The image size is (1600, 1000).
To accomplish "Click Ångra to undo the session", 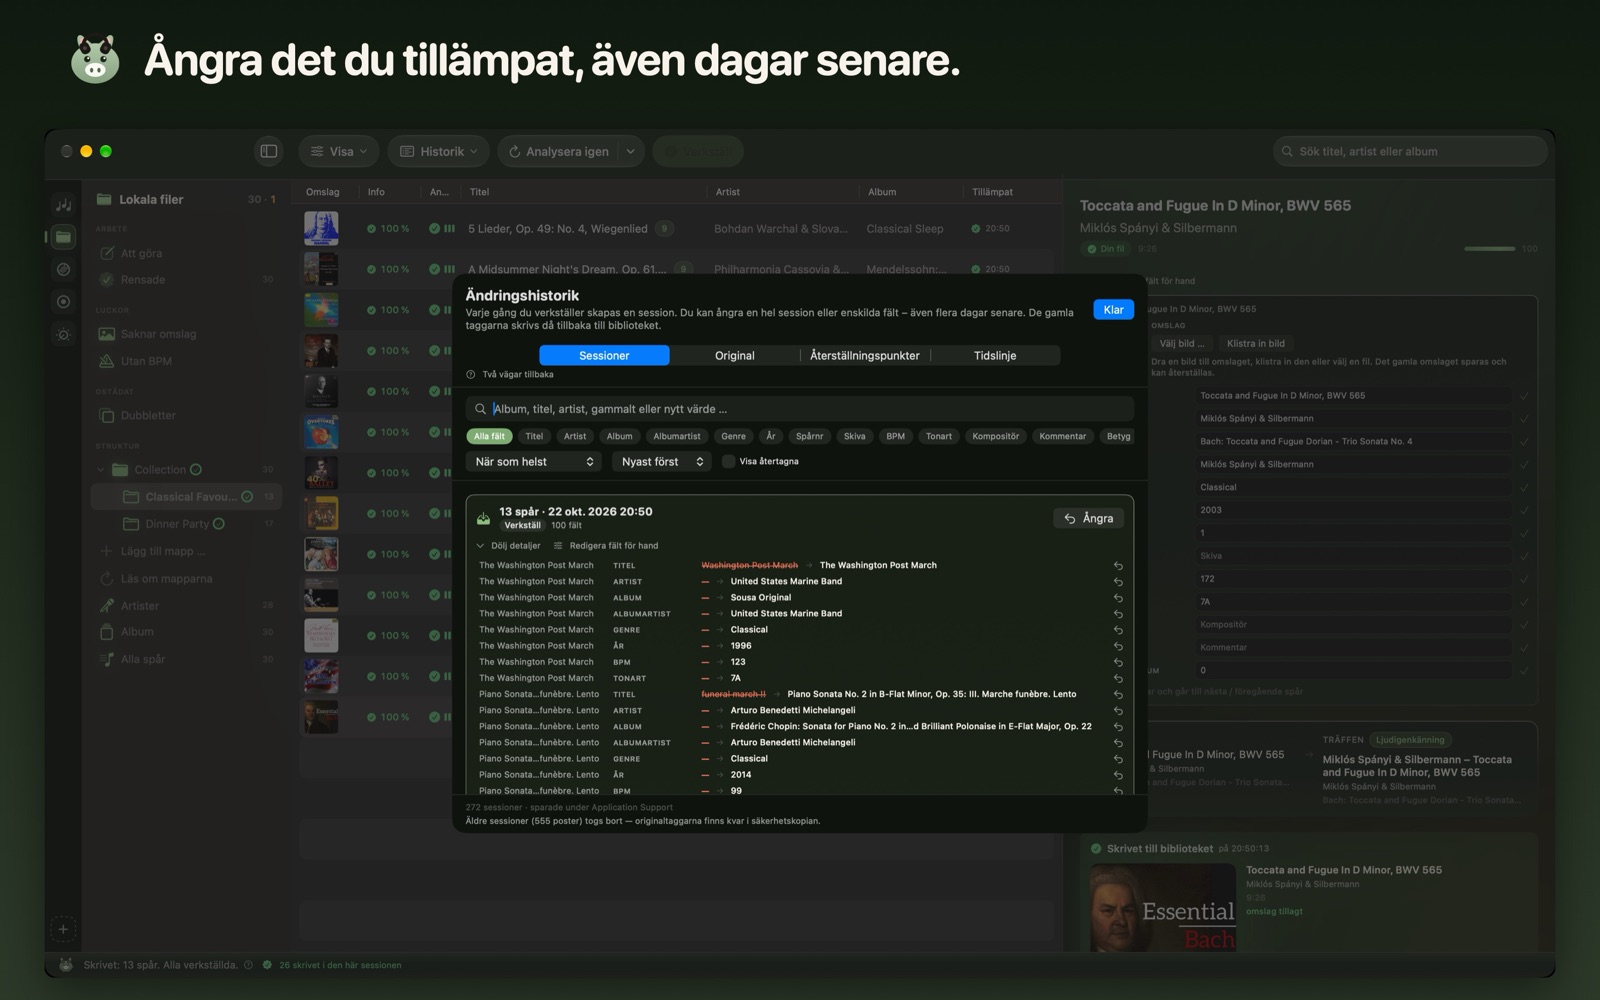I will pos(1088,518).
